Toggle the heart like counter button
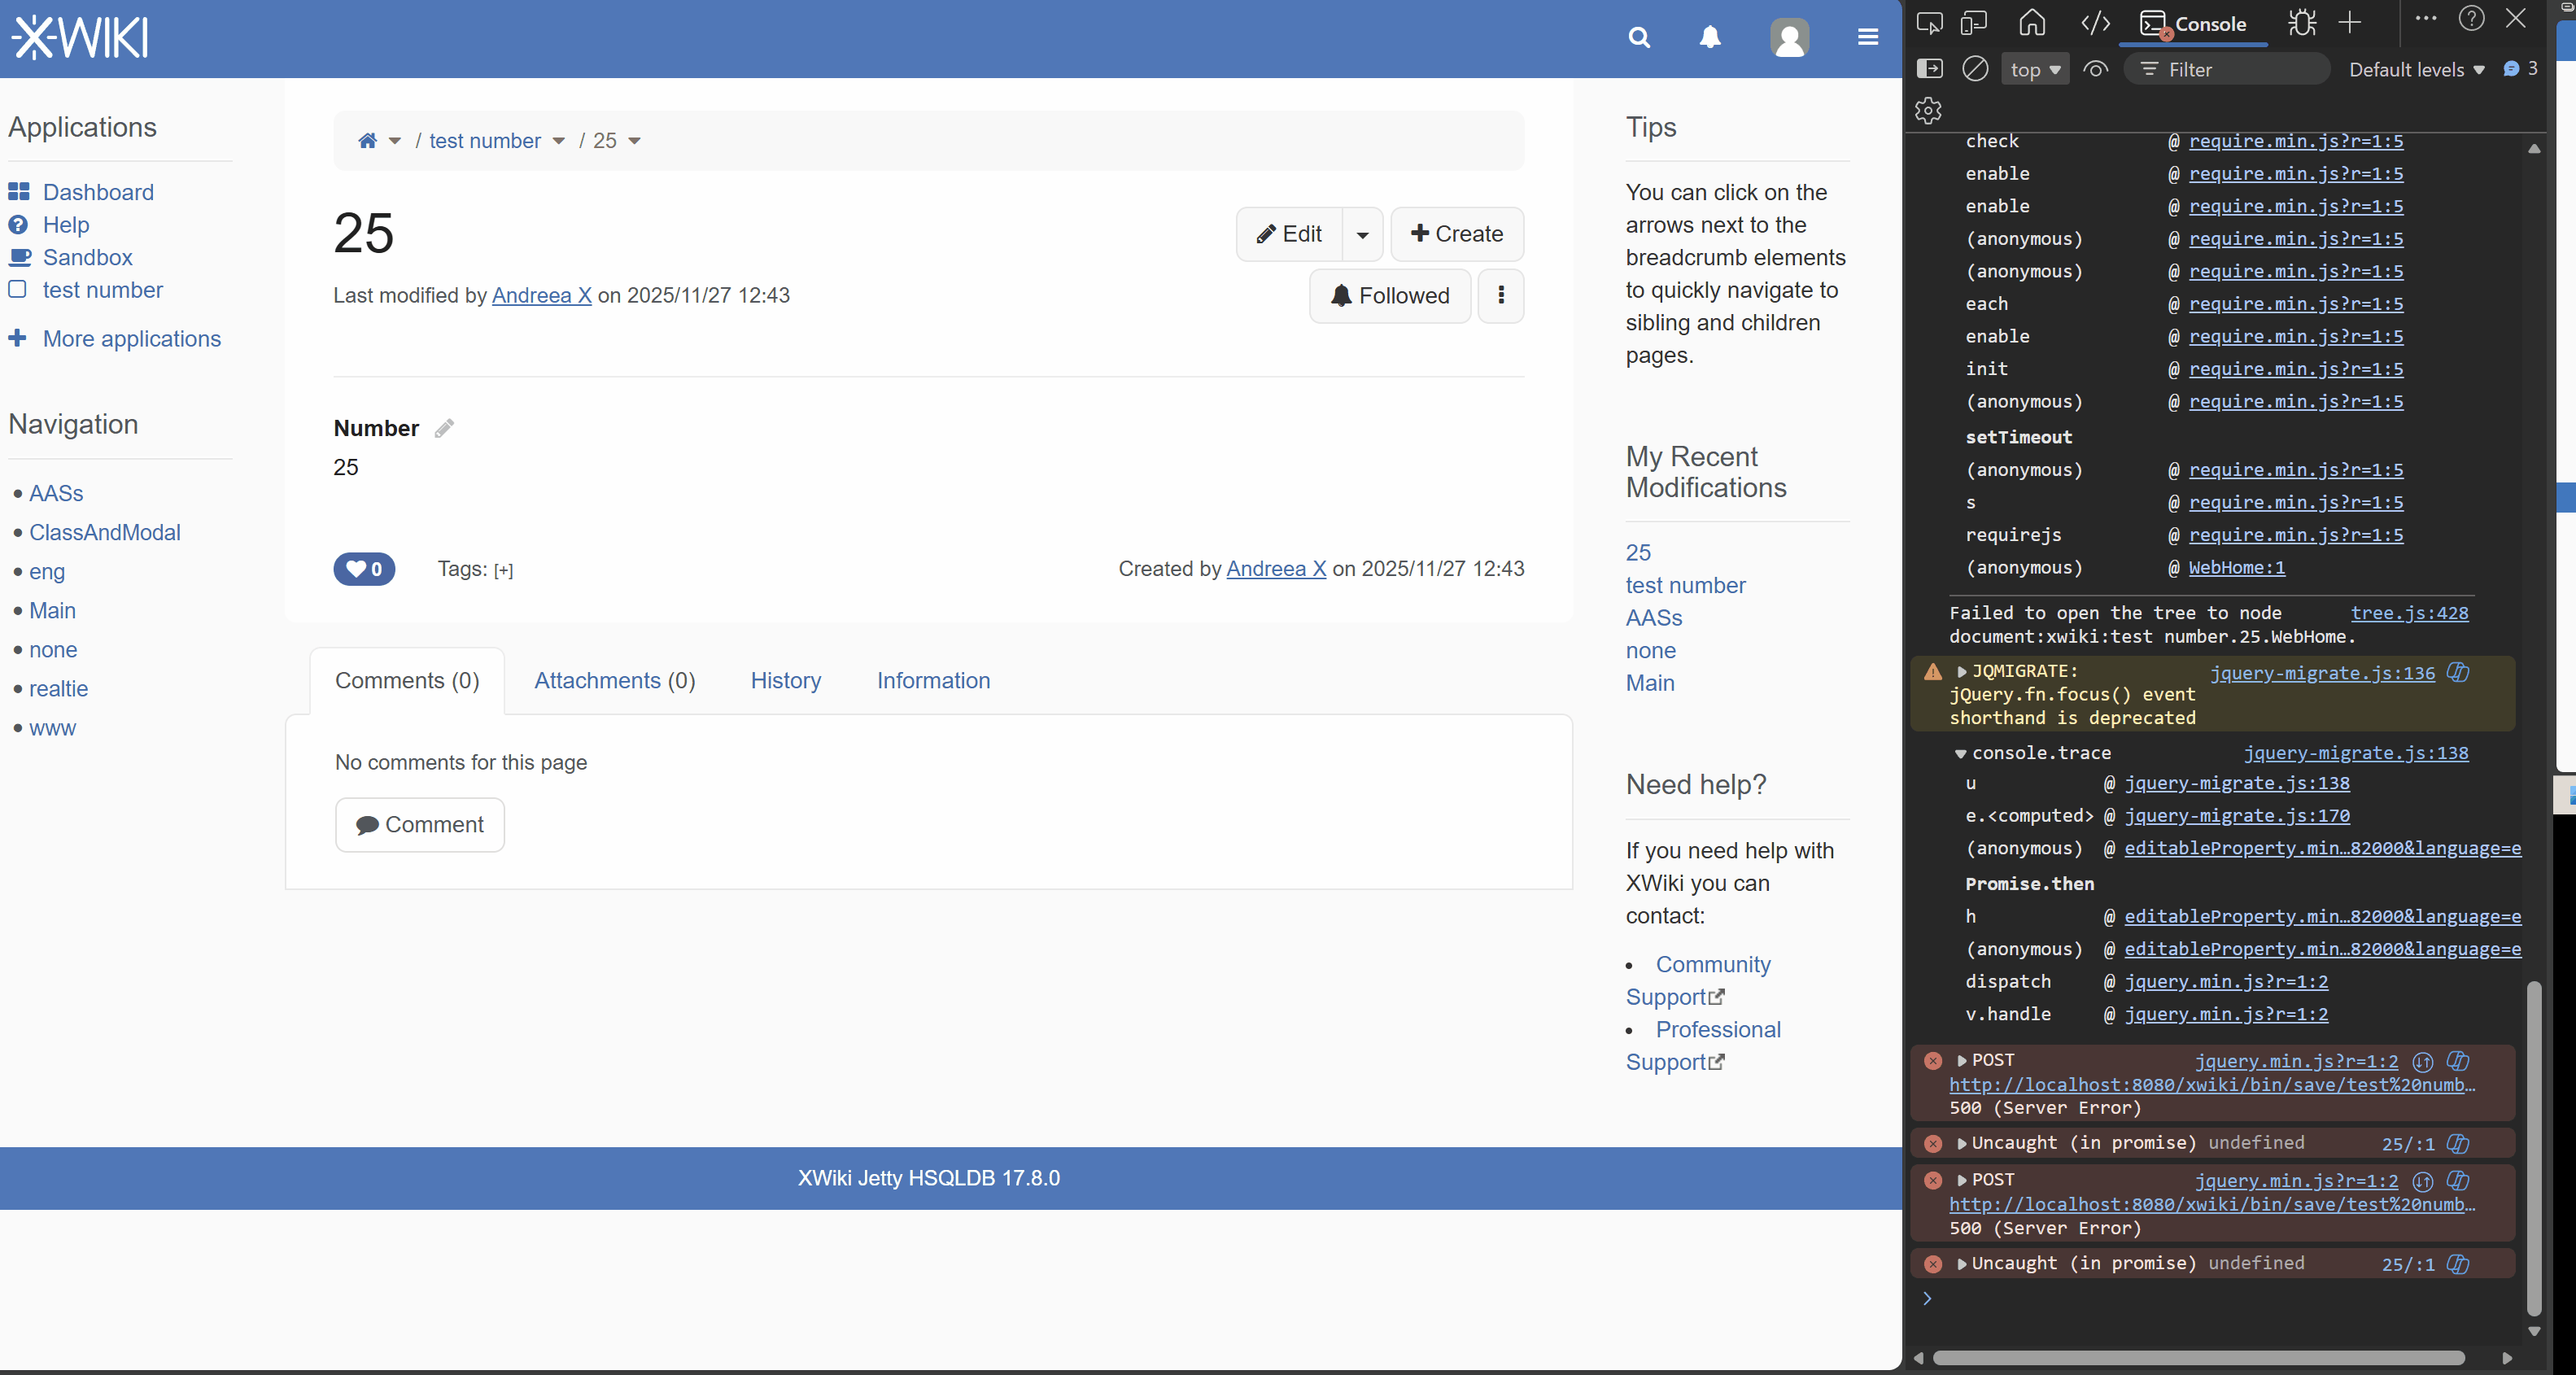 pyautogui.click(x=364, y=569)
